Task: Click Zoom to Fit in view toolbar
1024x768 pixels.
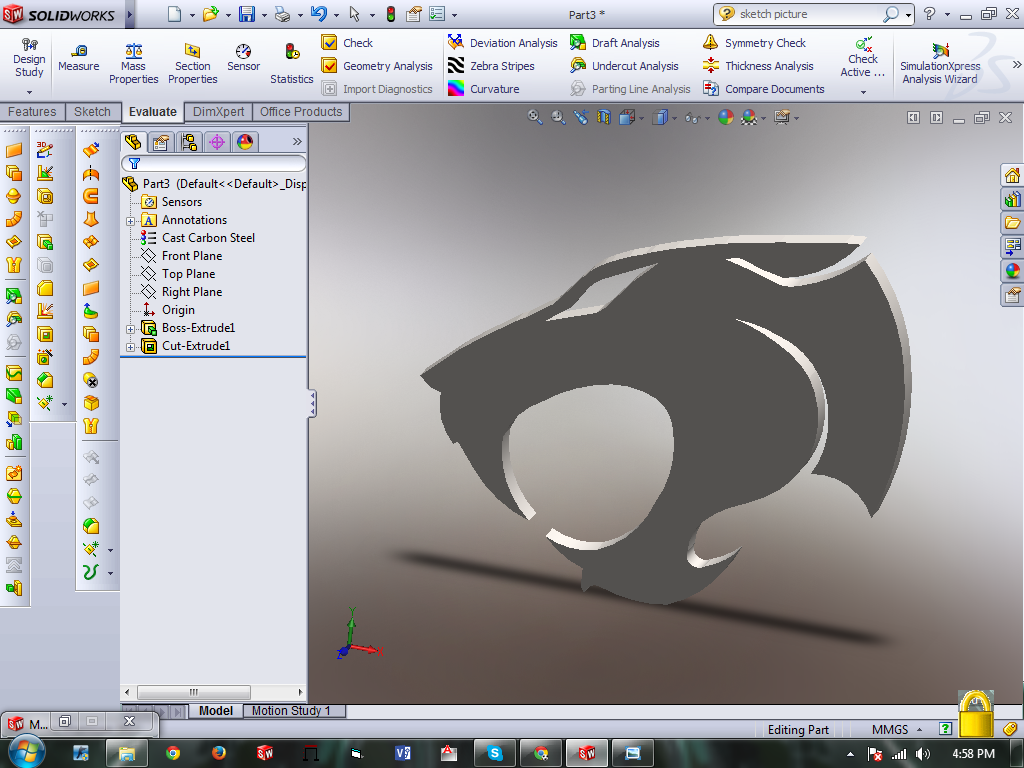Action: [535, 118]
